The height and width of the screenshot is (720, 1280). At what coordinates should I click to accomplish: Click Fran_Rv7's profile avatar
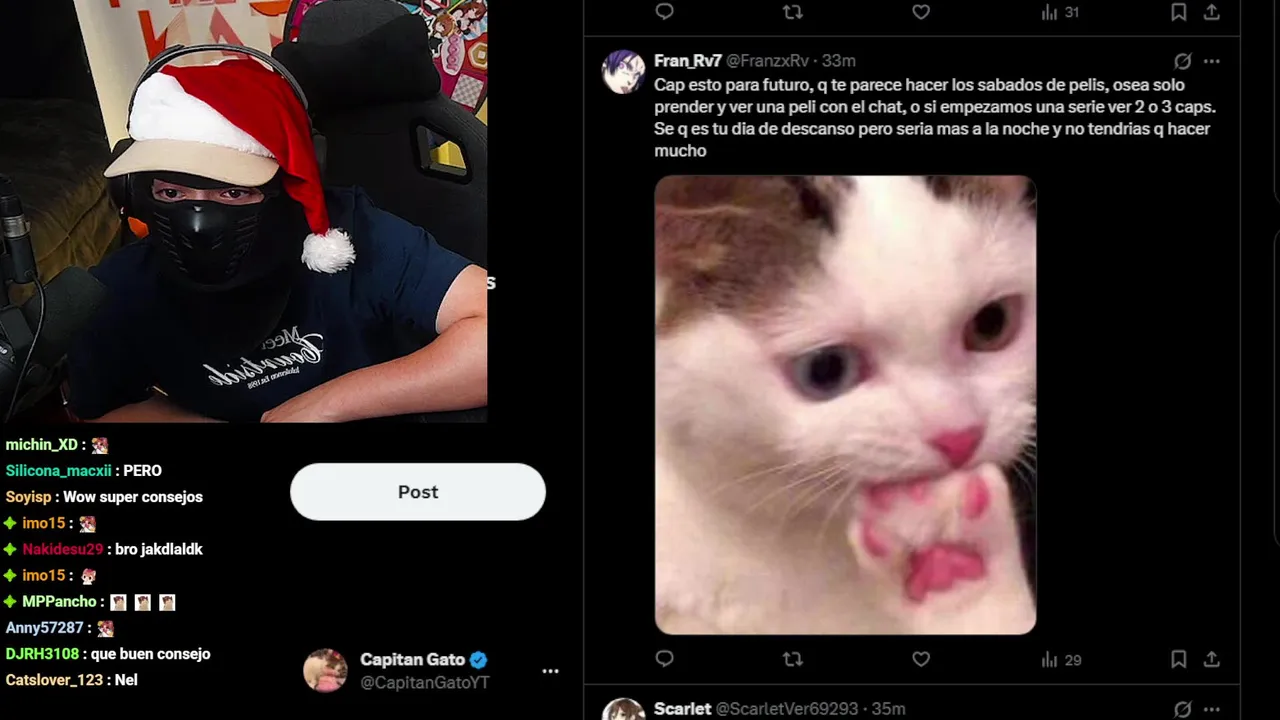(623, 72)
